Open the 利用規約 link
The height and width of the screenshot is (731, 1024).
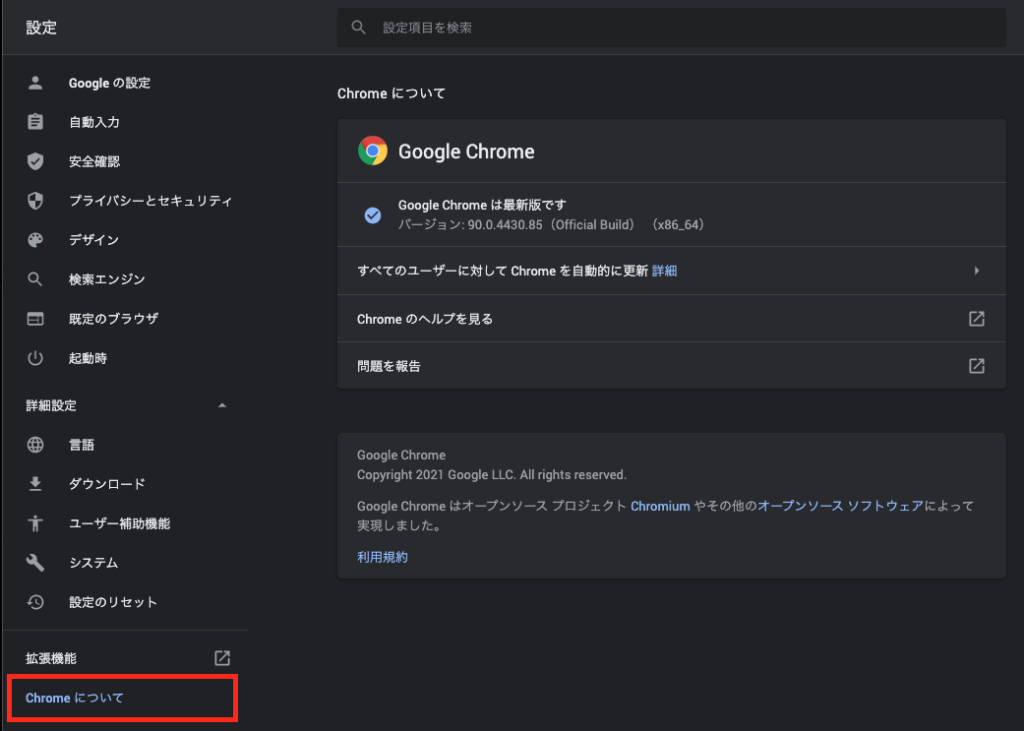point(381,557)
